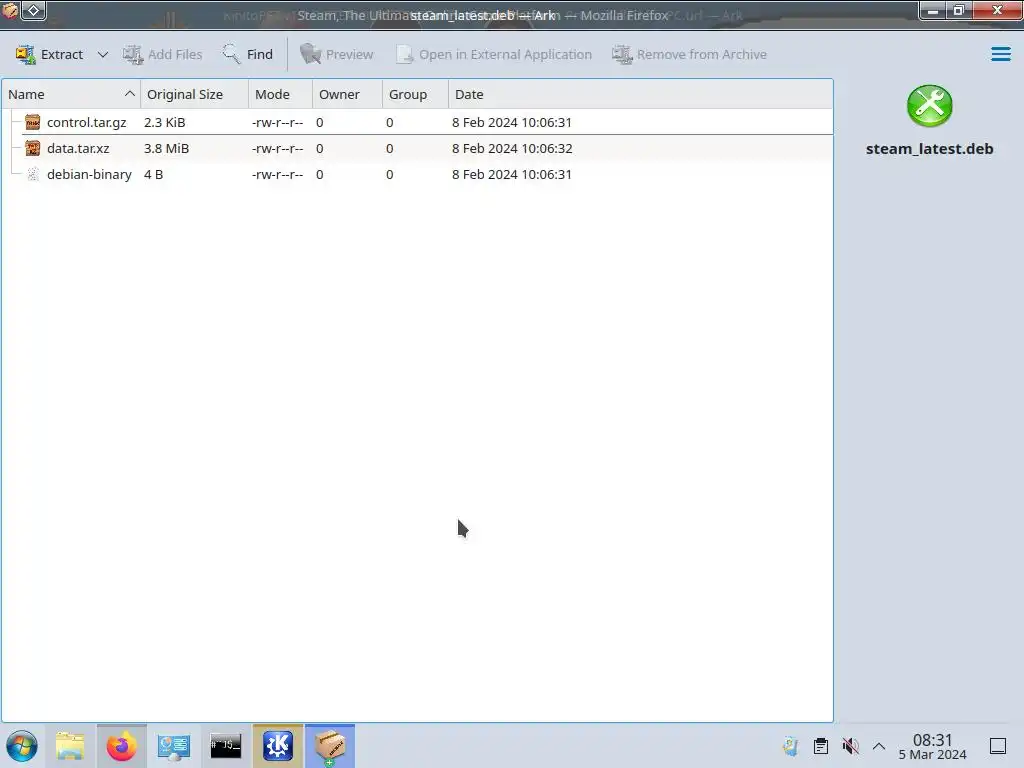Open the Extract dropdown arrow
The width and height of the screenshot is (1024, 768).
pos(103,54)
